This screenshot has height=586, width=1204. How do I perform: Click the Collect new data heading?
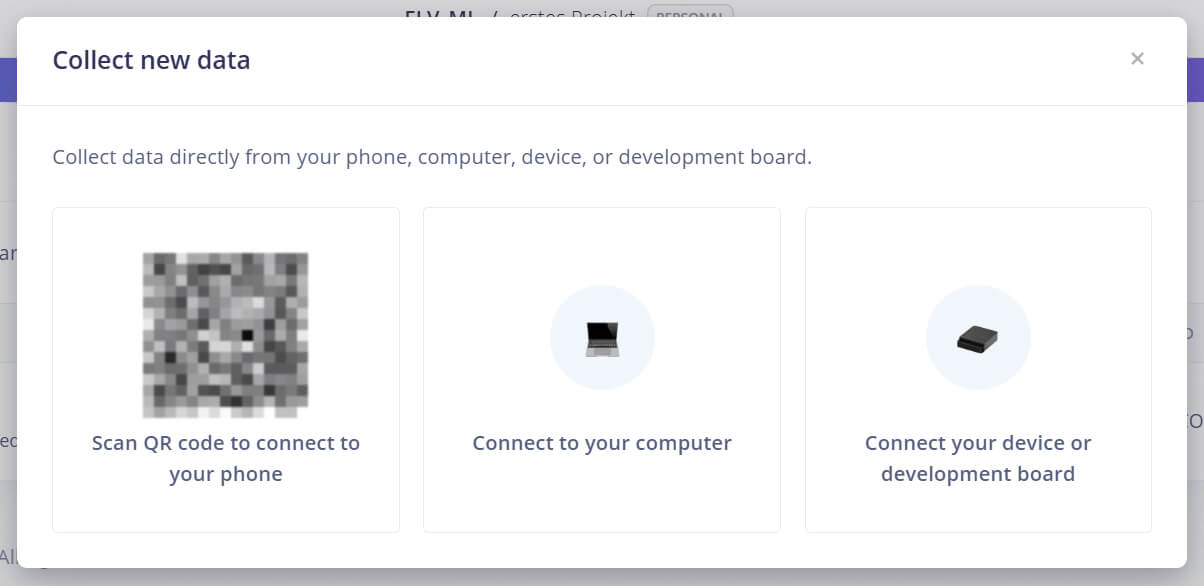click(x=151, y=61)
